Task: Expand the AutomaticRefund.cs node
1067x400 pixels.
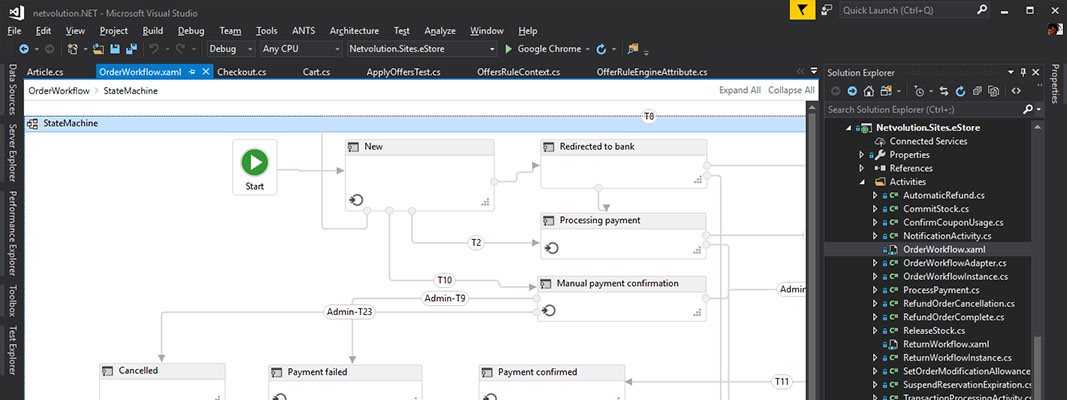Action: [x=875, y=195]
